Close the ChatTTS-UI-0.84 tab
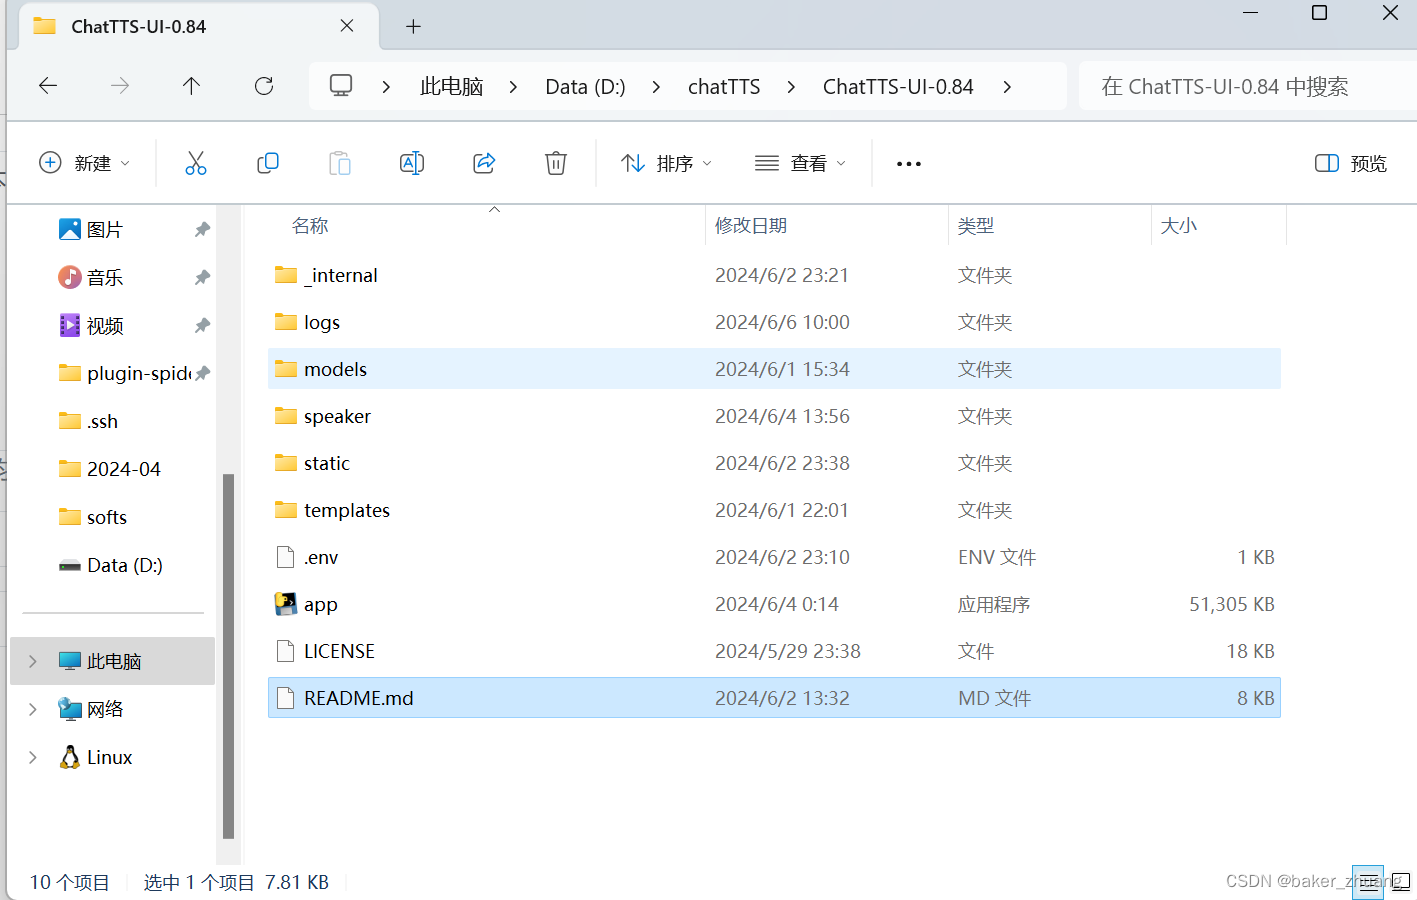This screenshot has height=900, width=1417. 347,26
